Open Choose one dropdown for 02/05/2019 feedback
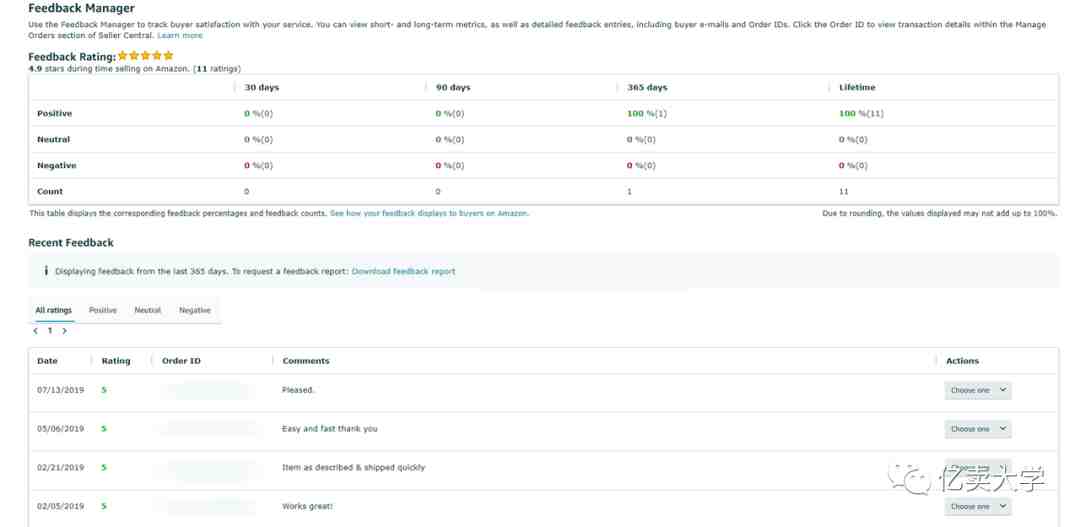1080x527 pixels. pos(977,506)
